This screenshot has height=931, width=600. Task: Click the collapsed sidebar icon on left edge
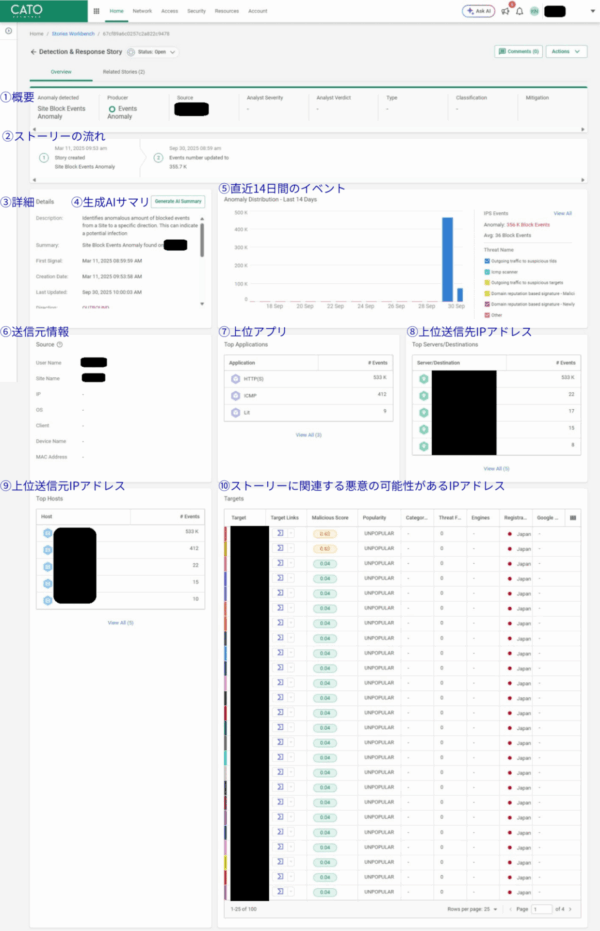8,31
